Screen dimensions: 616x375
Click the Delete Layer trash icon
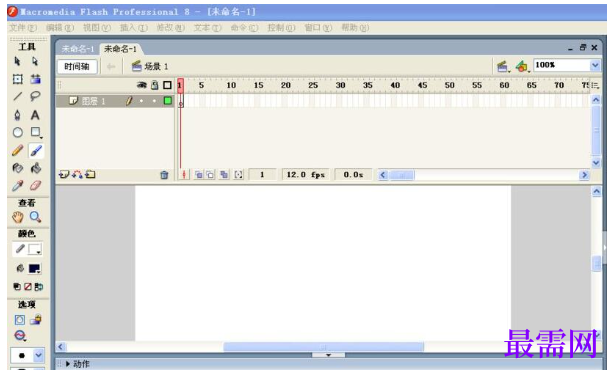(164, 175)
